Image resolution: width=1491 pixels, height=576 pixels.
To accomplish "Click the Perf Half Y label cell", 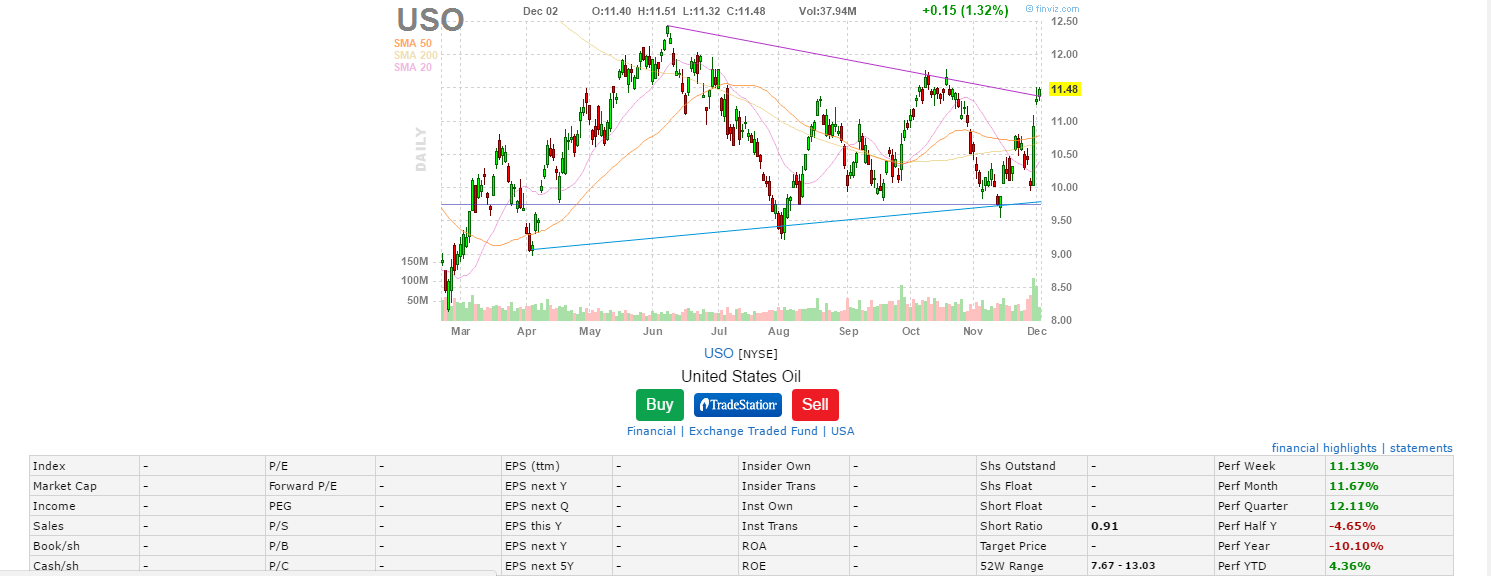I will tap(1268, 526).
